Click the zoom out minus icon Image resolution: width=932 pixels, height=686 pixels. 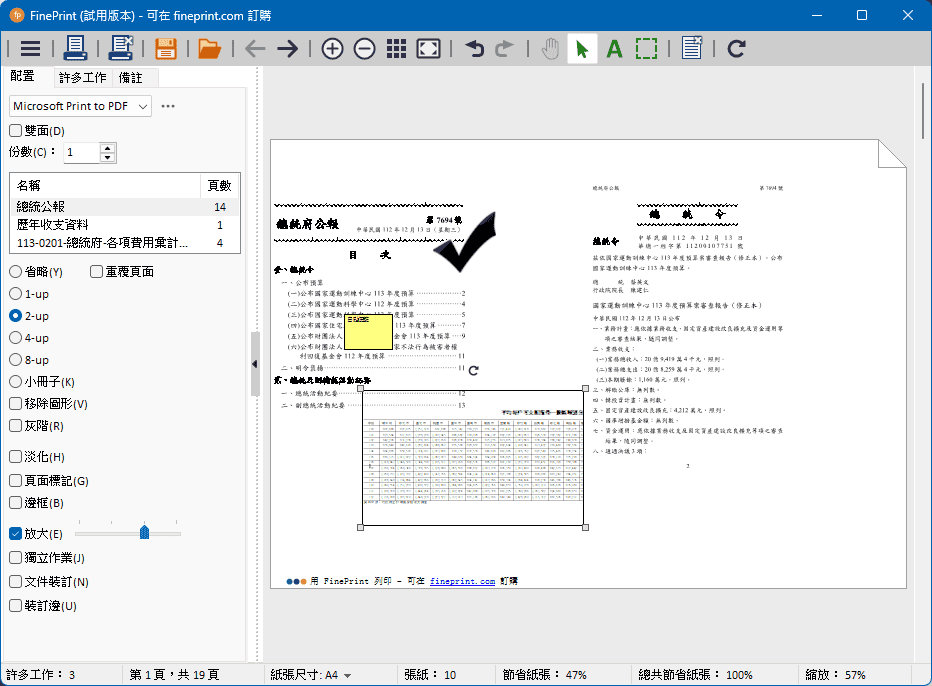[364, 48]
